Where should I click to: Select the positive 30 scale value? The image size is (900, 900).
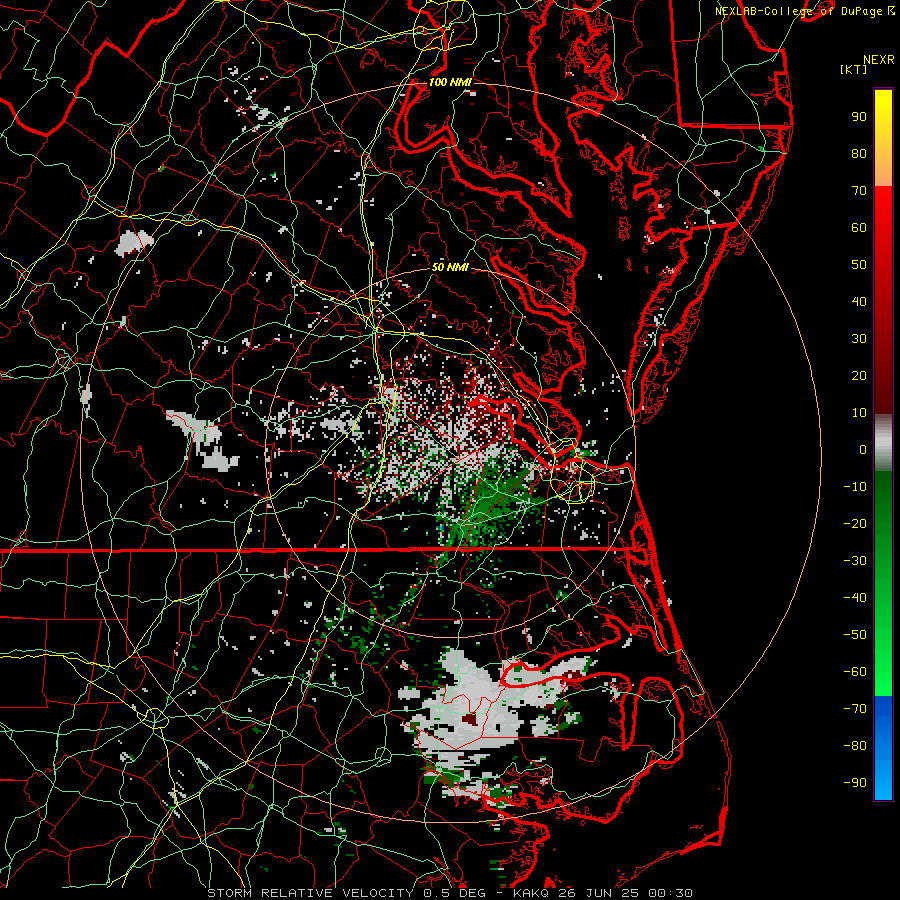[859, 339]
